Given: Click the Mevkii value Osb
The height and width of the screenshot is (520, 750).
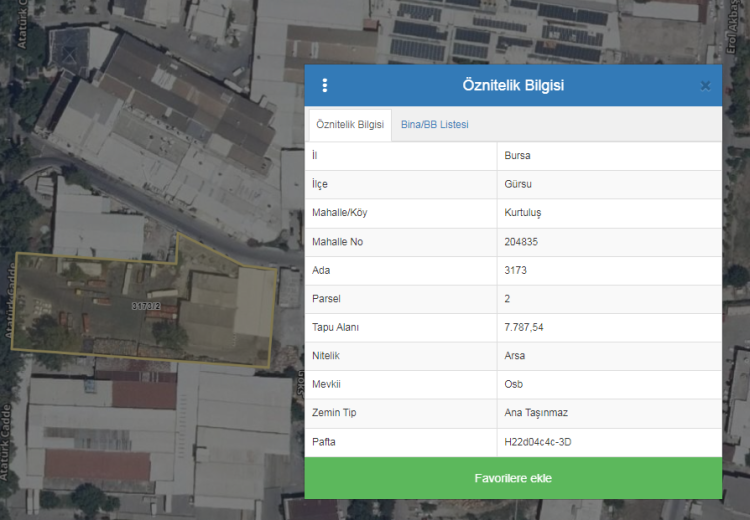Looking at the screenshot, I should 514,385.
